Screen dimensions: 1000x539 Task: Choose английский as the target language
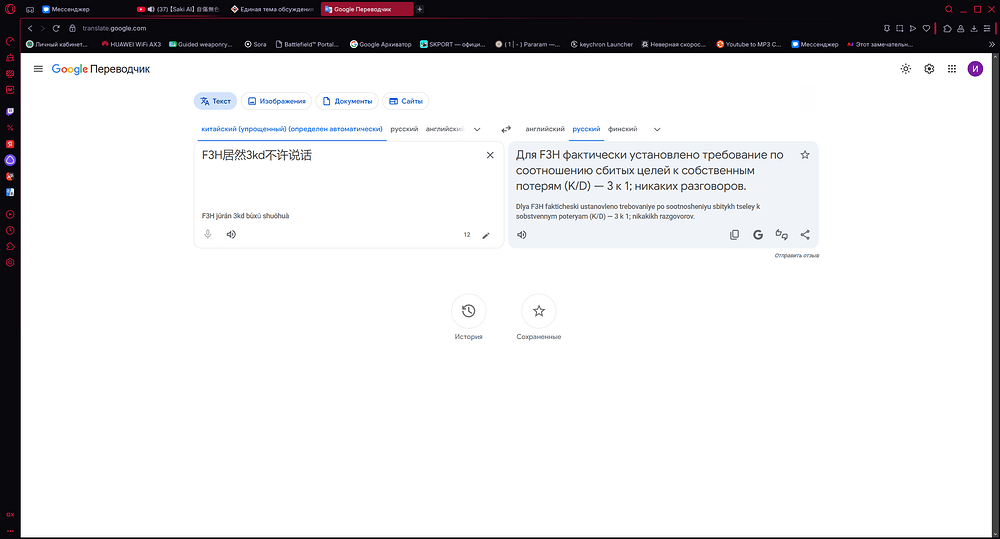(x=545, y=129)
